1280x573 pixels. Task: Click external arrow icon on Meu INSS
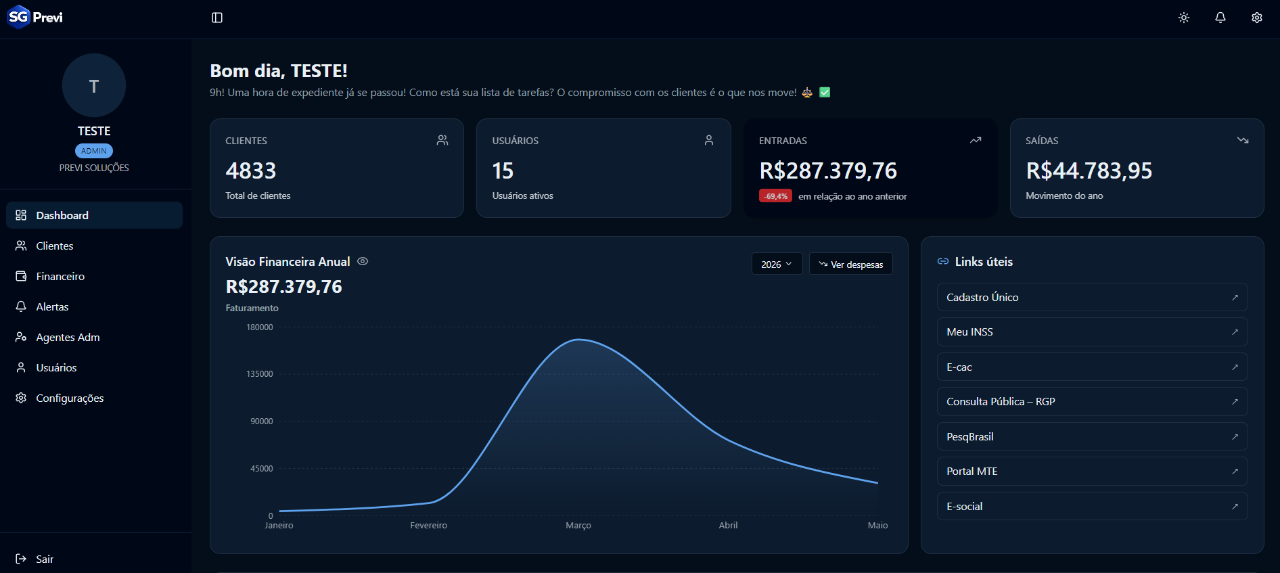pyautogui.click(x=1235, y=332)
